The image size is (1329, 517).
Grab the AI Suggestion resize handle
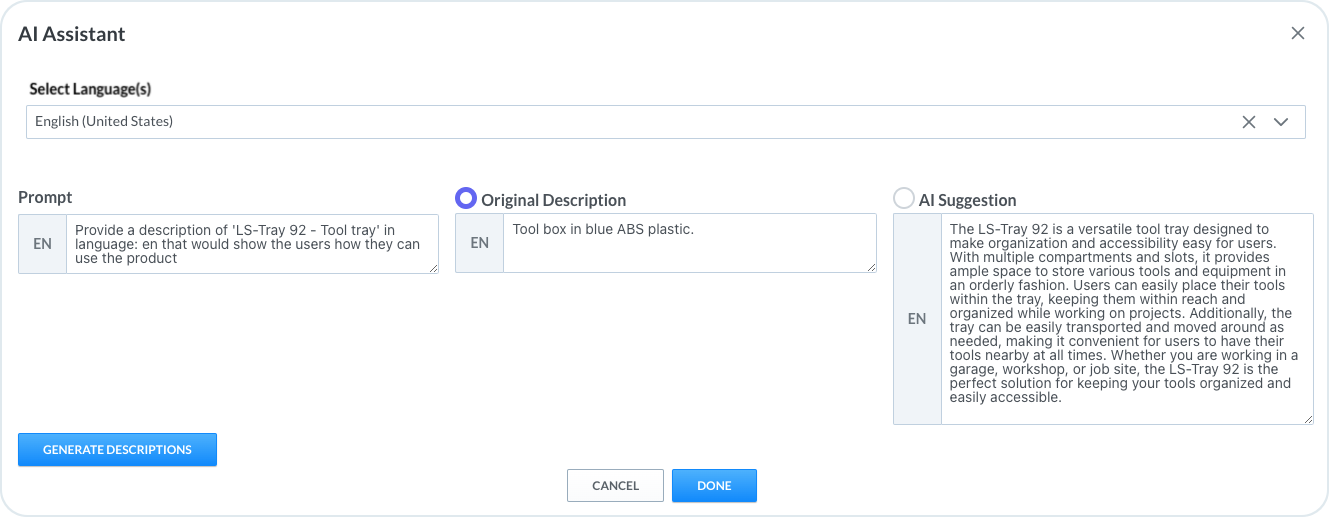coord(1308,419)
